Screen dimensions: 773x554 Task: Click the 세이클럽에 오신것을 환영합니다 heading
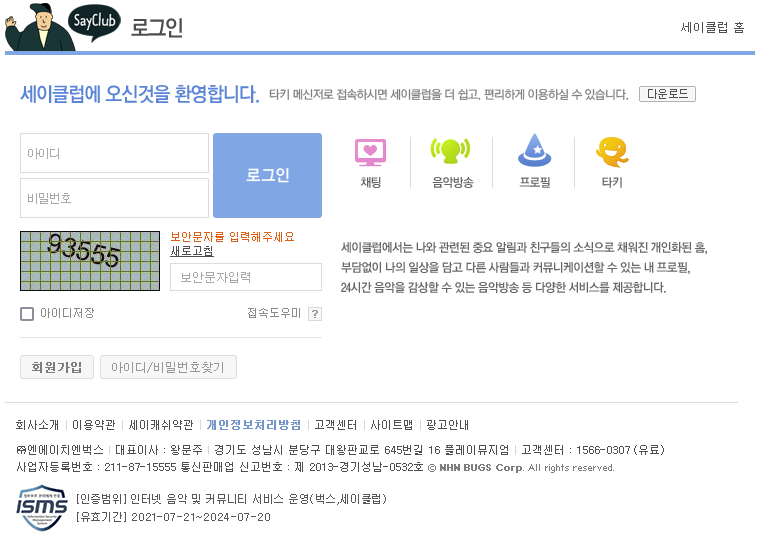[x=140, y=94]
